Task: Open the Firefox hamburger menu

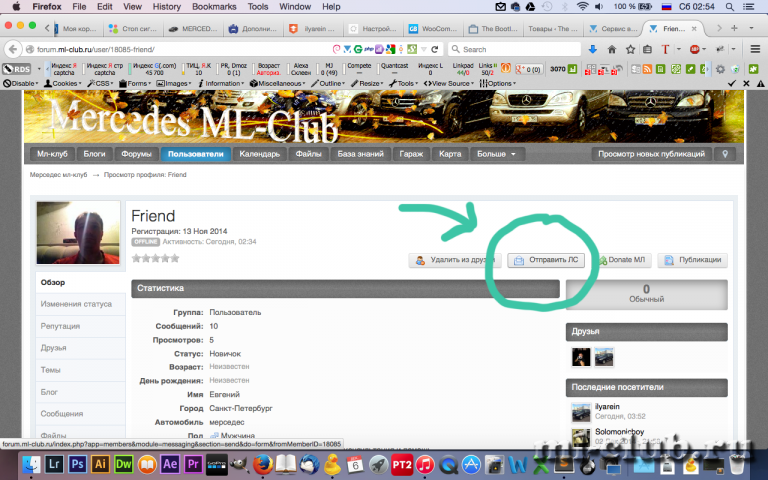Action: tap(755, 49)
